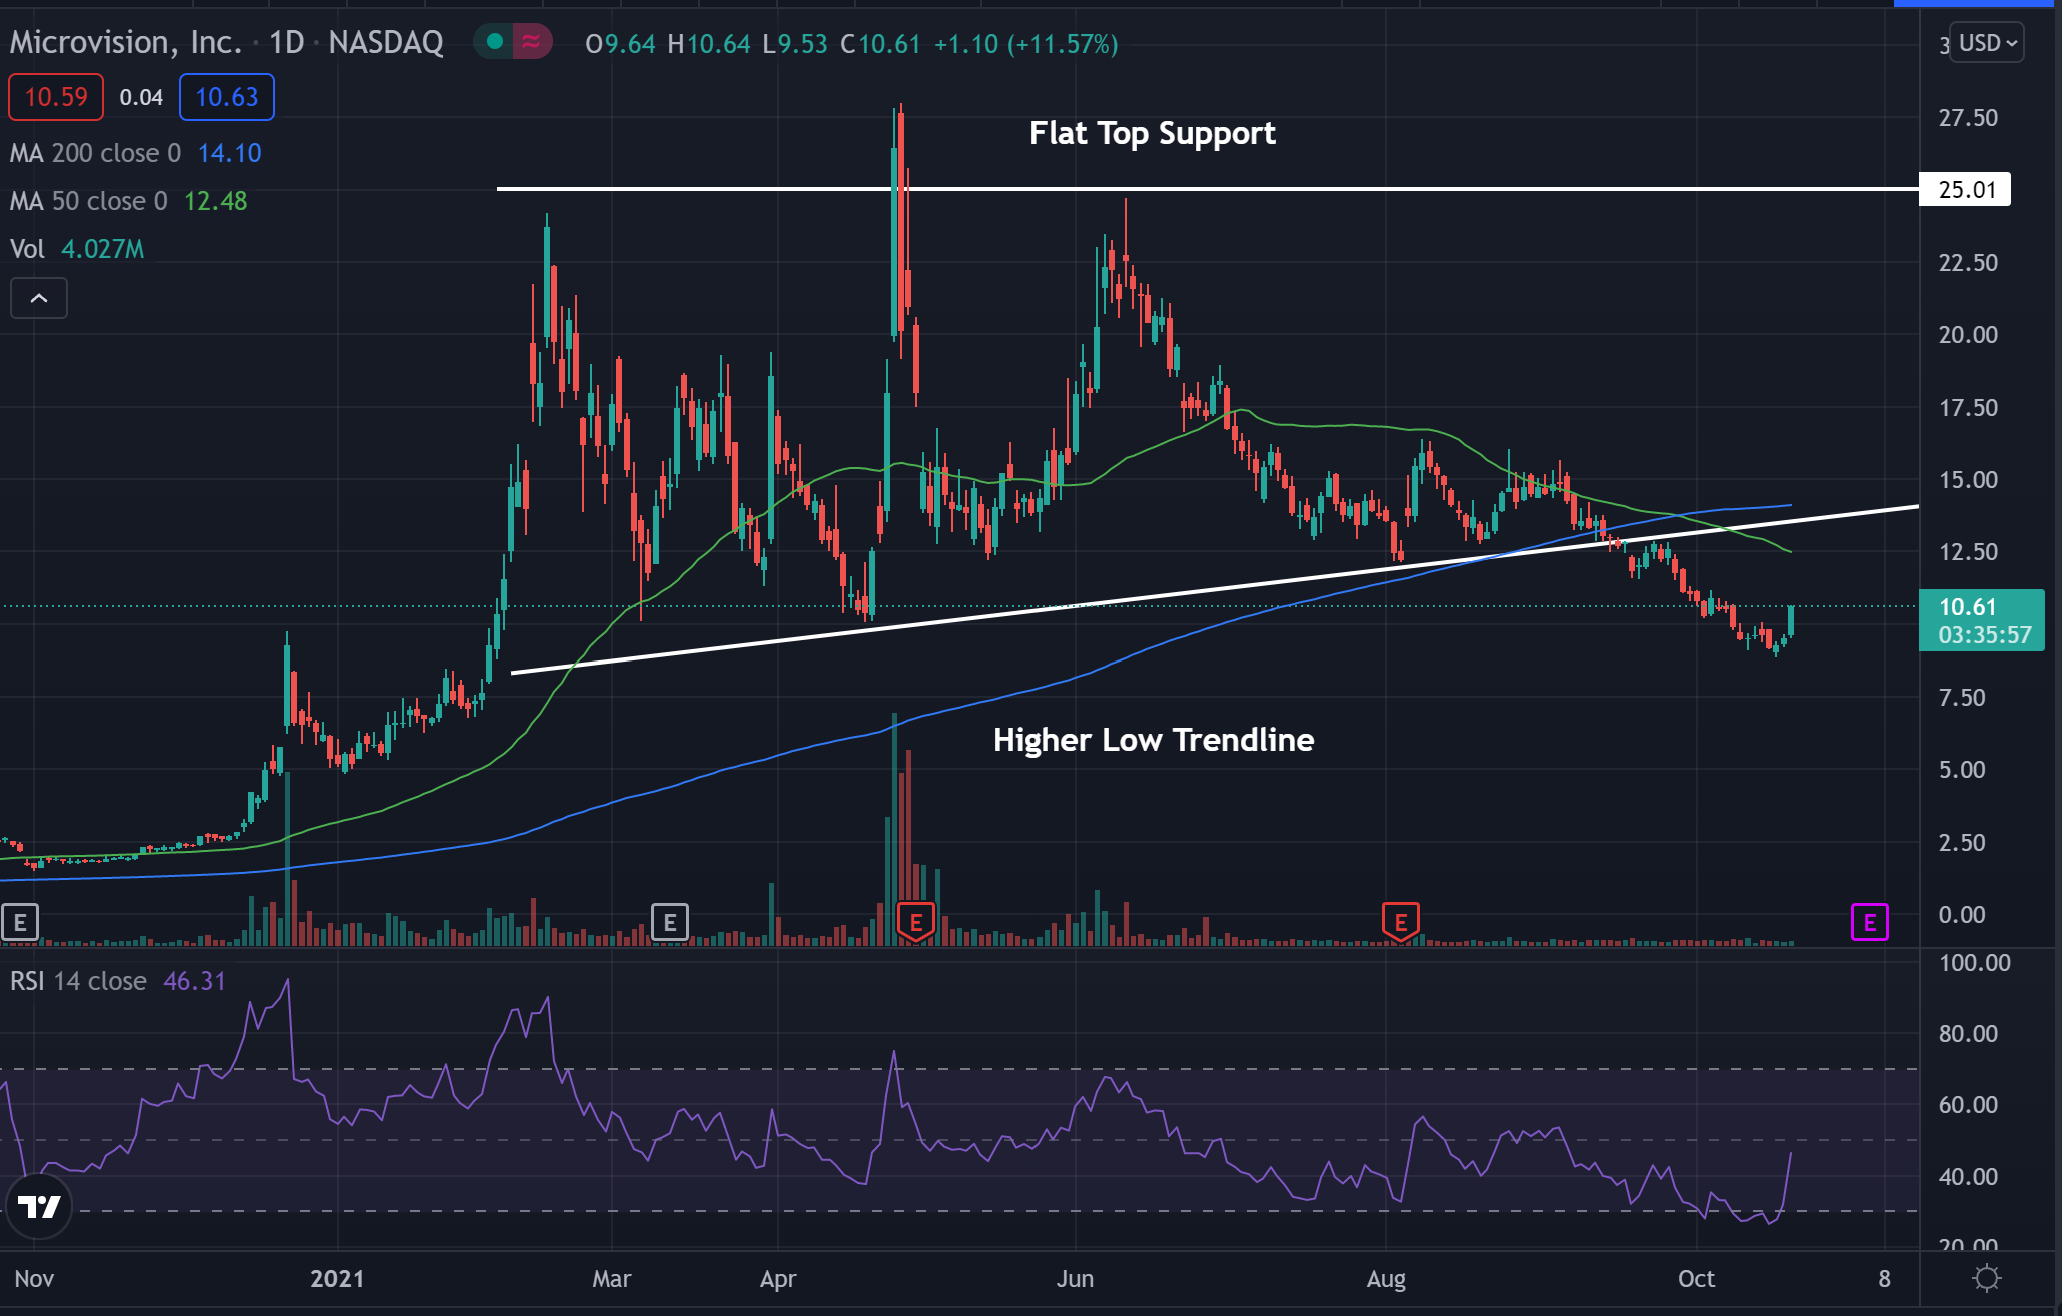Click the 1D interval label

click(x=287, y=42)
